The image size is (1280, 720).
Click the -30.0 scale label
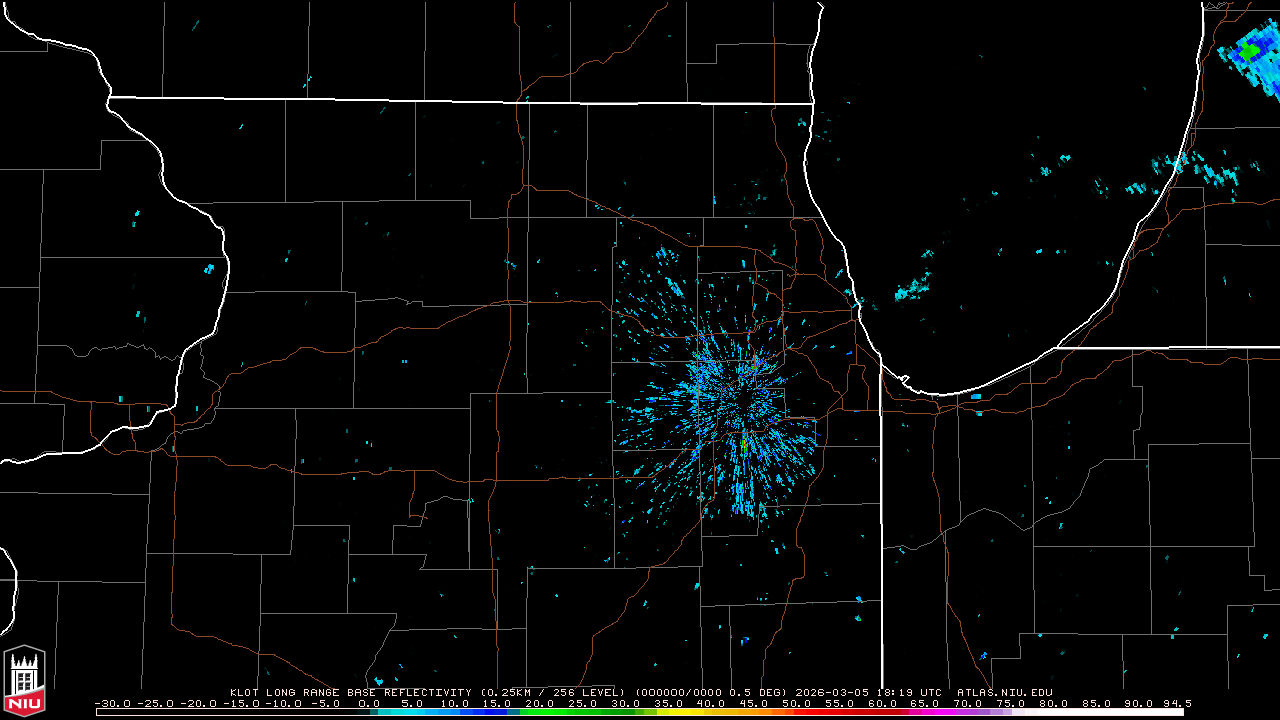coord(111,704)
